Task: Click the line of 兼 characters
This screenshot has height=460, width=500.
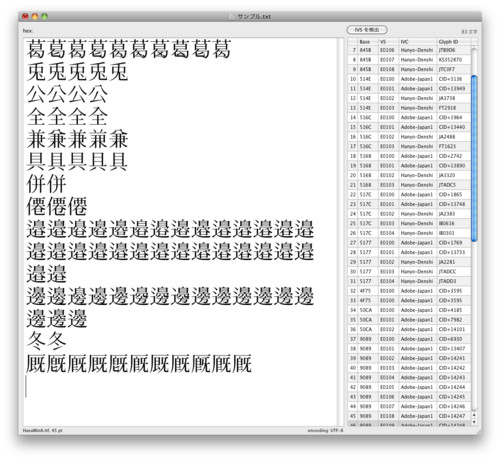Action: 77,139
